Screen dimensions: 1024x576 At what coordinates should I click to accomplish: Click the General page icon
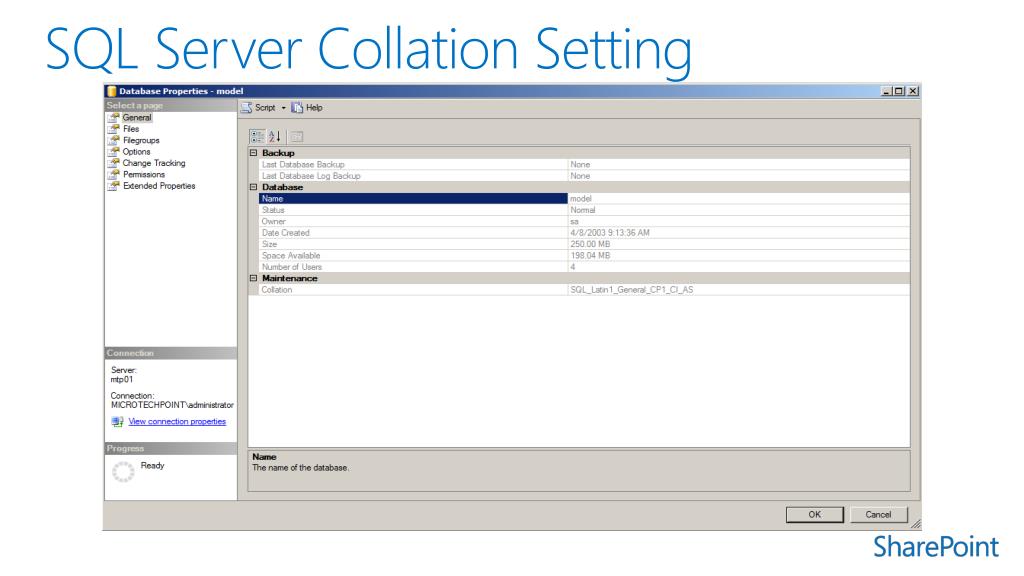(114, 118)
